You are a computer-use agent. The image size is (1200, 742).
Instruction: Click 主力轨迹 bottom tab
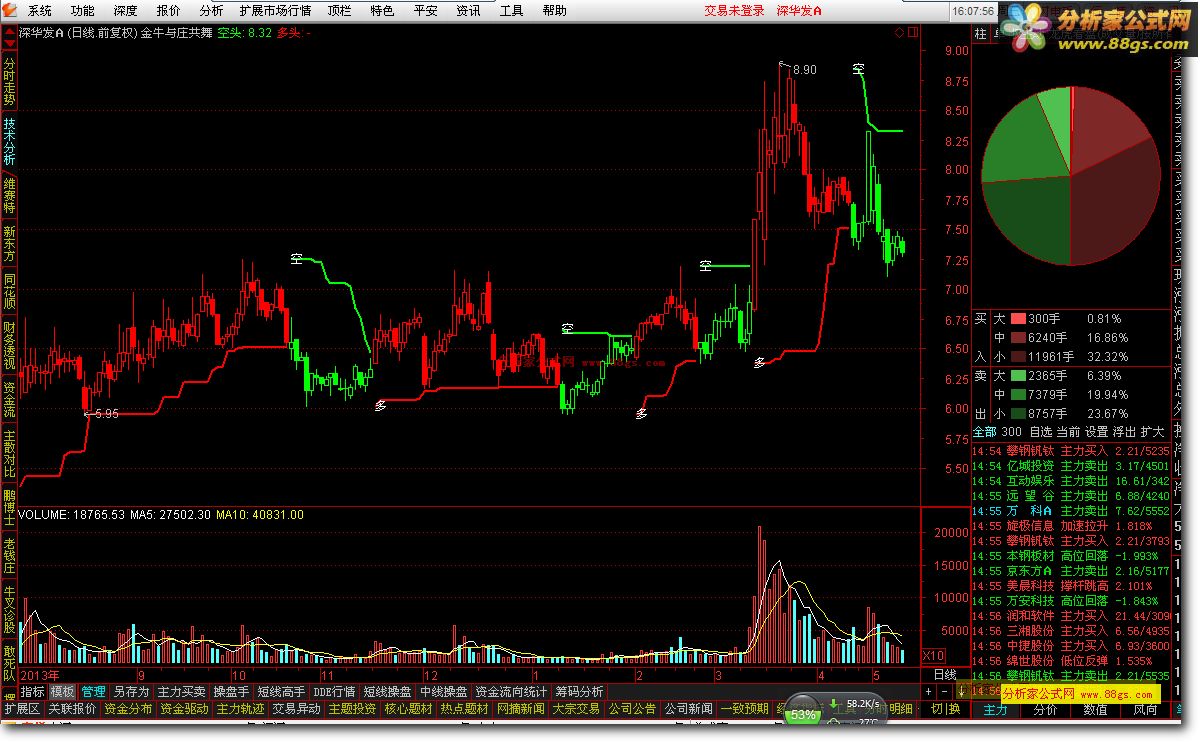[x=240, y=709]
